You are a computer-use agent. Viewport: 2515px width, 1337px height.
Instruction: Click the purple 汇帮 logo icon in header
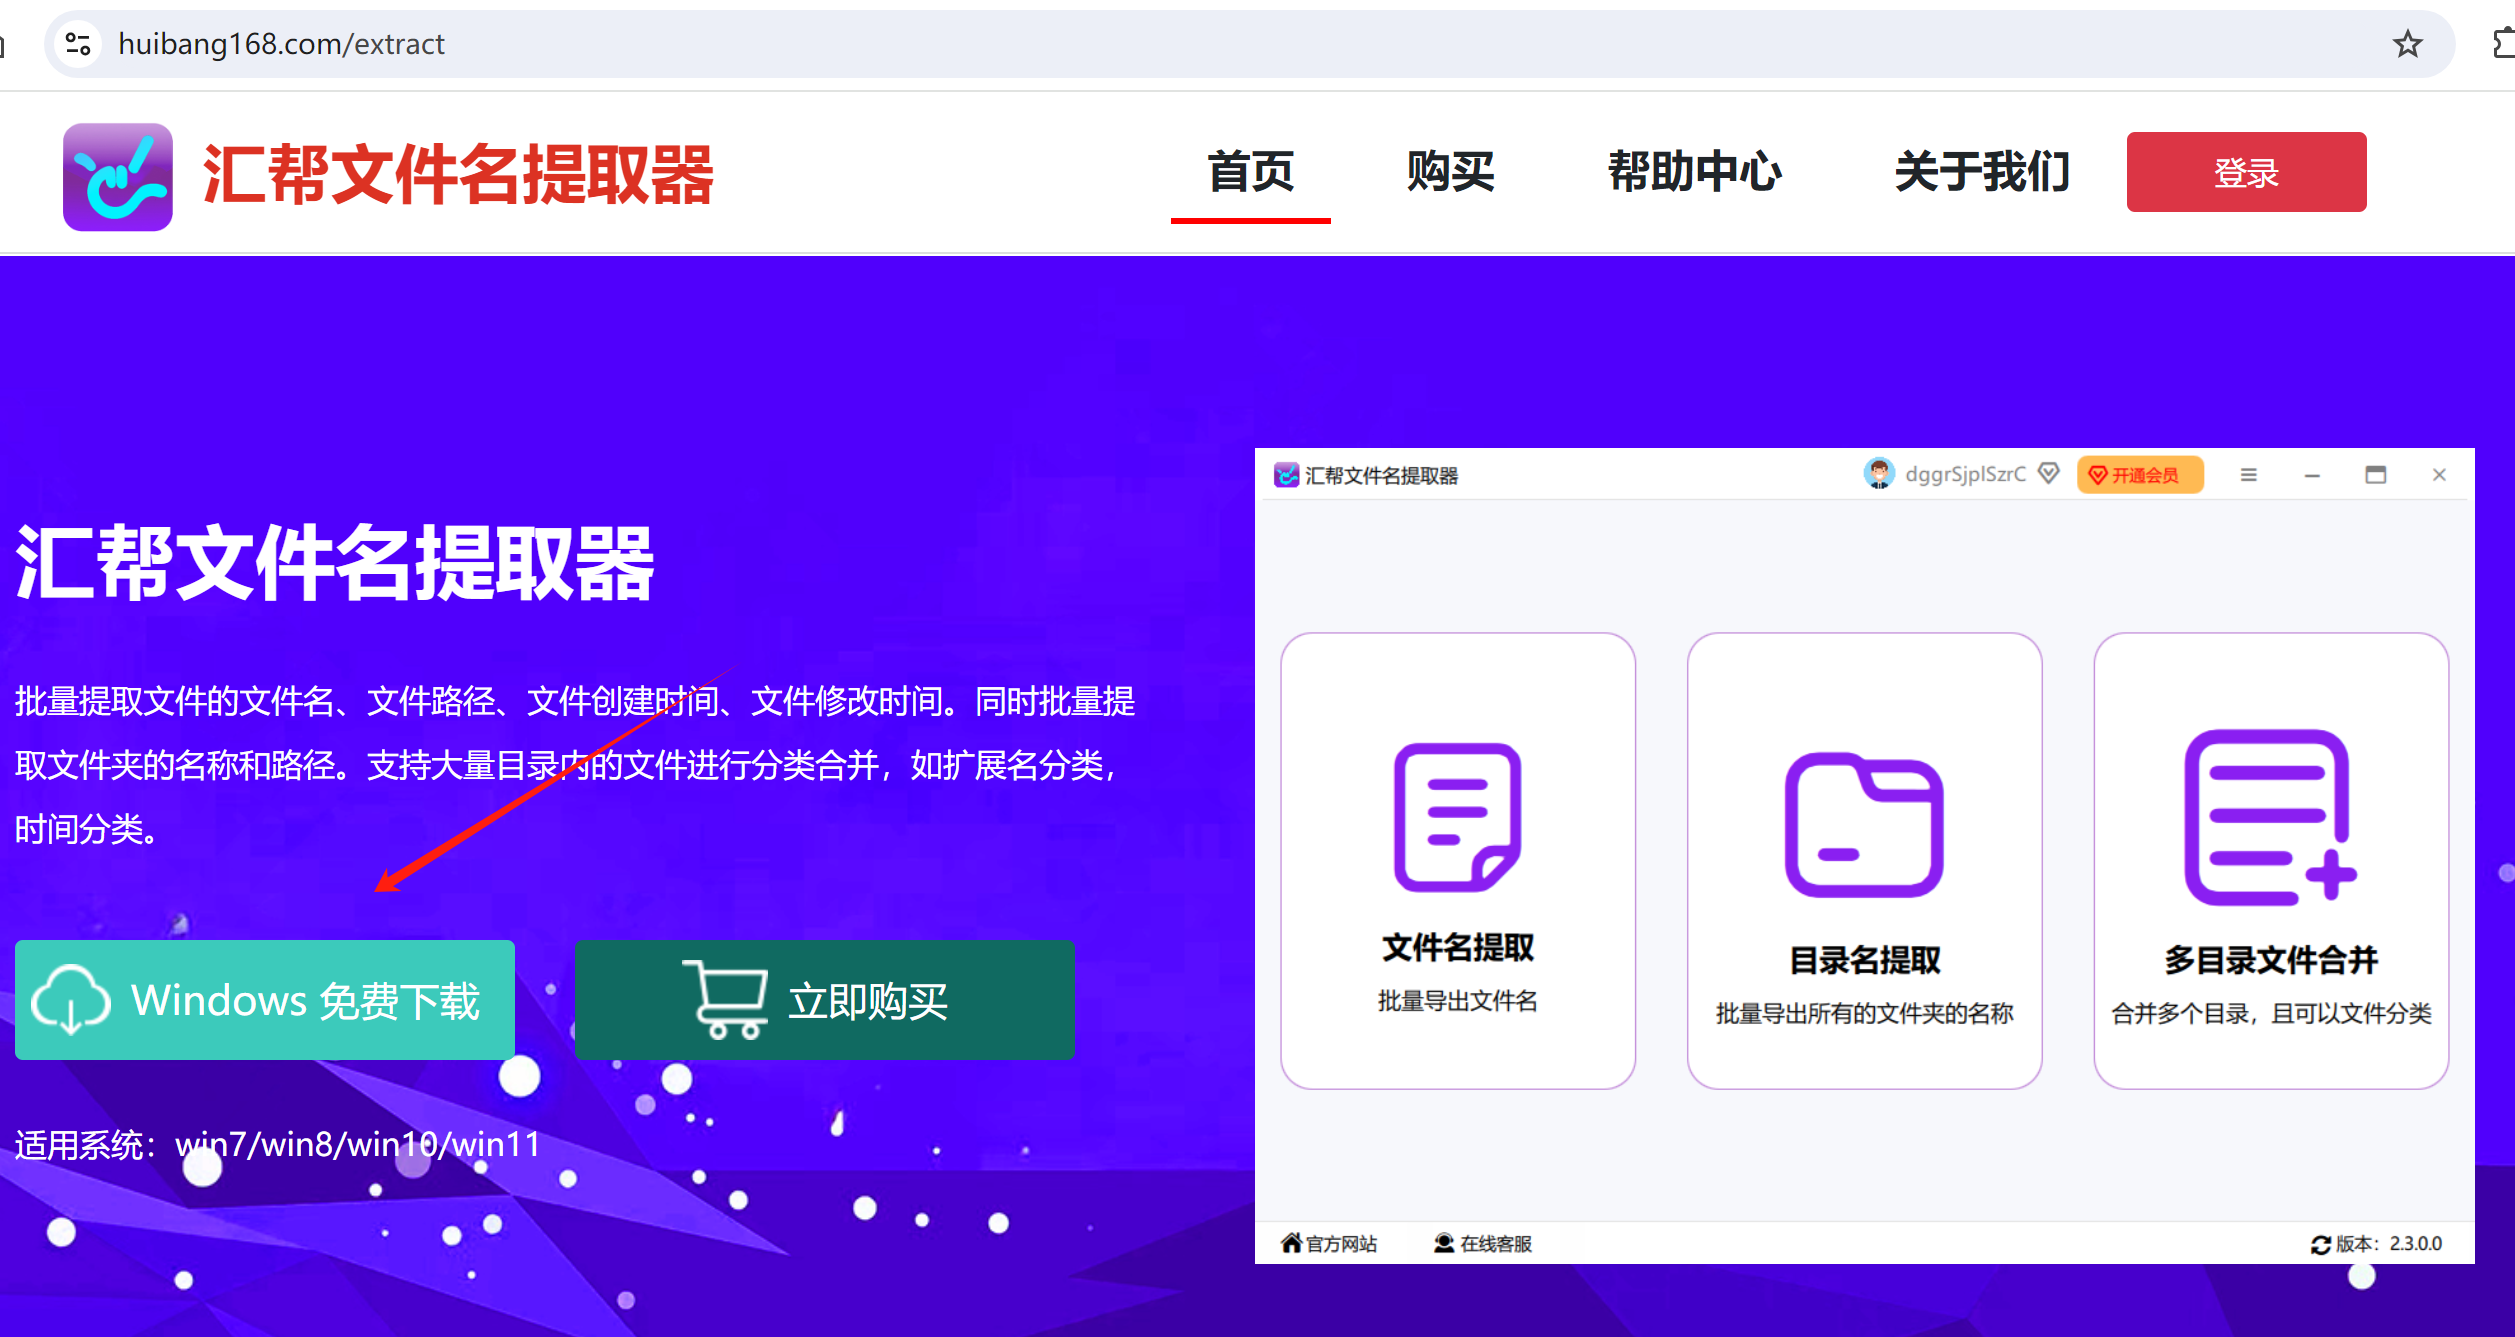pos(118,177)
